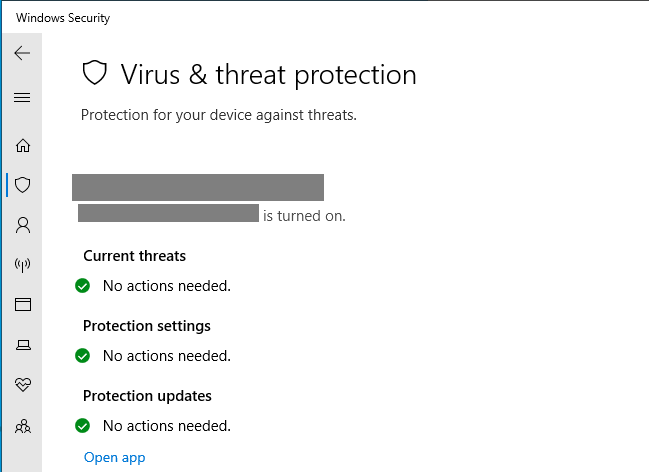Expand the hamburger navigation menu

pyautogui.click(x=22, y=98)
